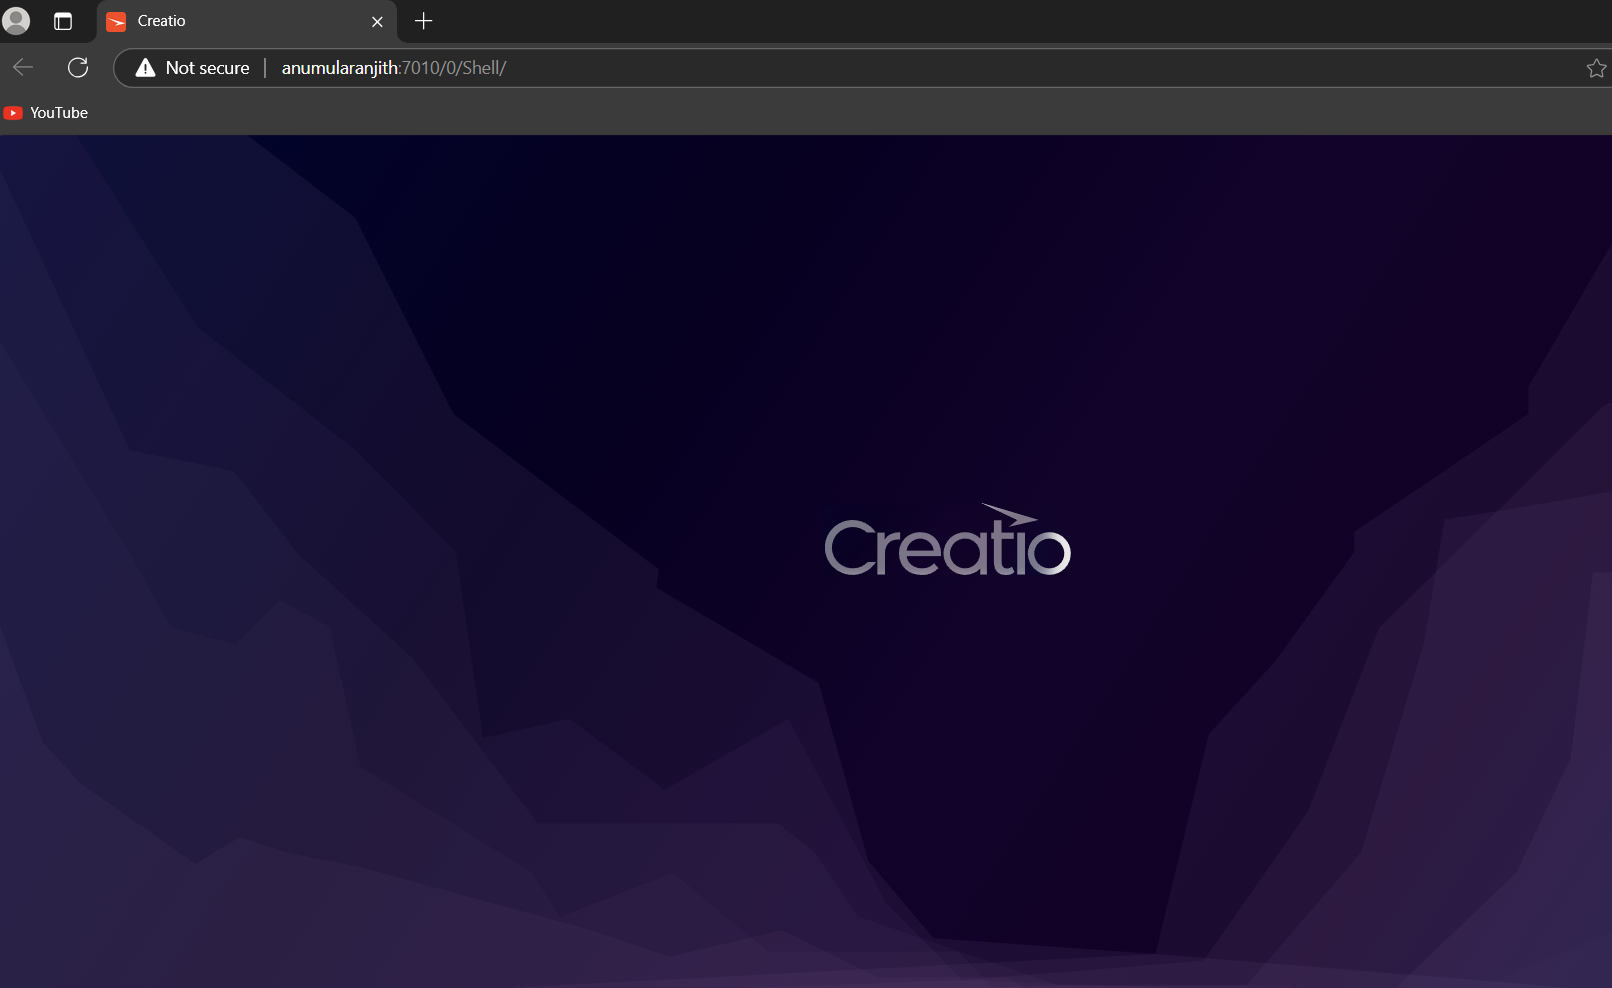This screenshot has width=1612, height=988.
Task: Click the Creatio logo in the page center
Action: tap(946, 540)
